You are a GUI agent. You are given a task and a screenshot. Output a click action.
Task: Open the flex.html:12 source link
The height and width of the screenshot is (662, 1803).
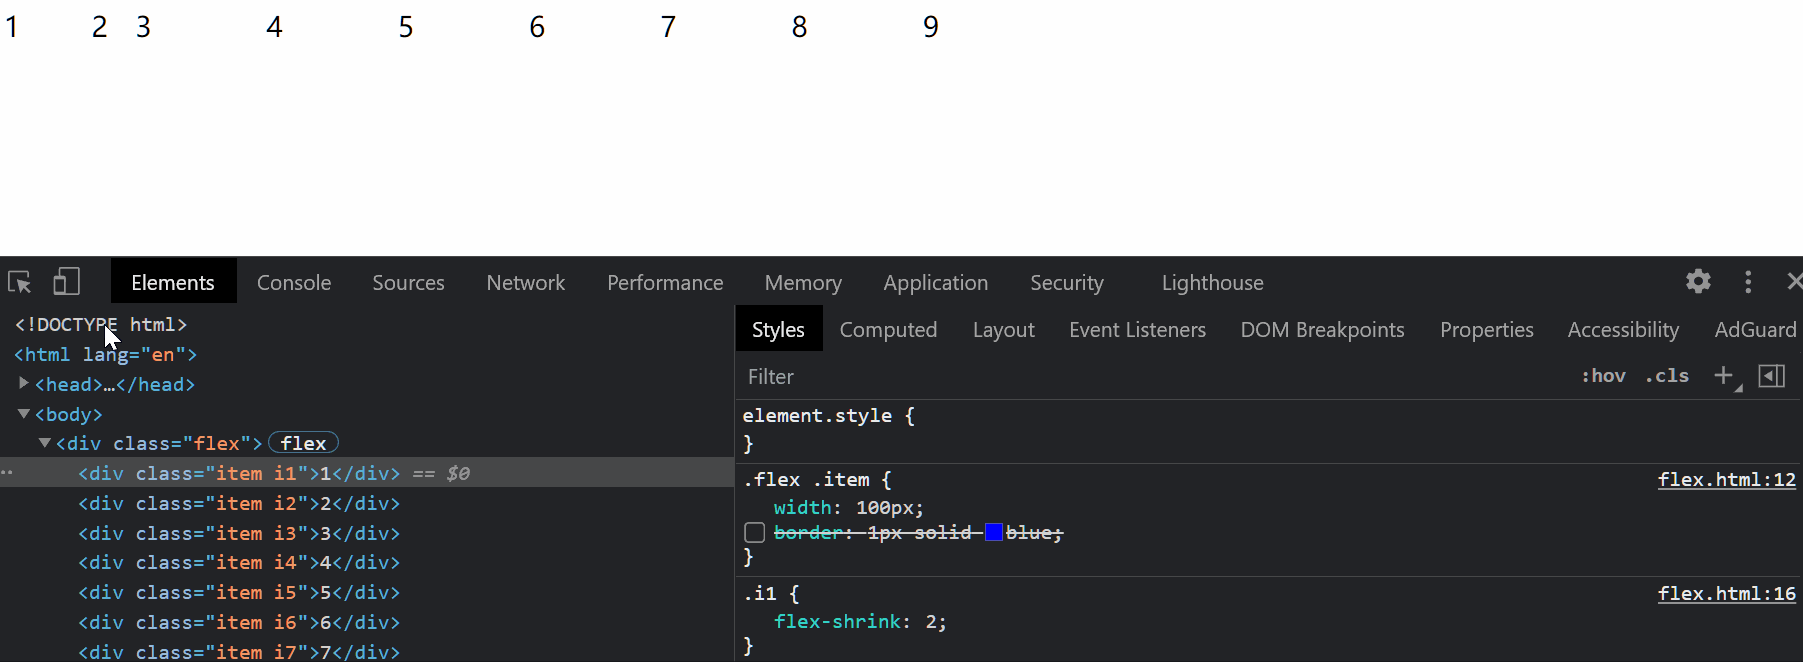[x=1726, y=480]
